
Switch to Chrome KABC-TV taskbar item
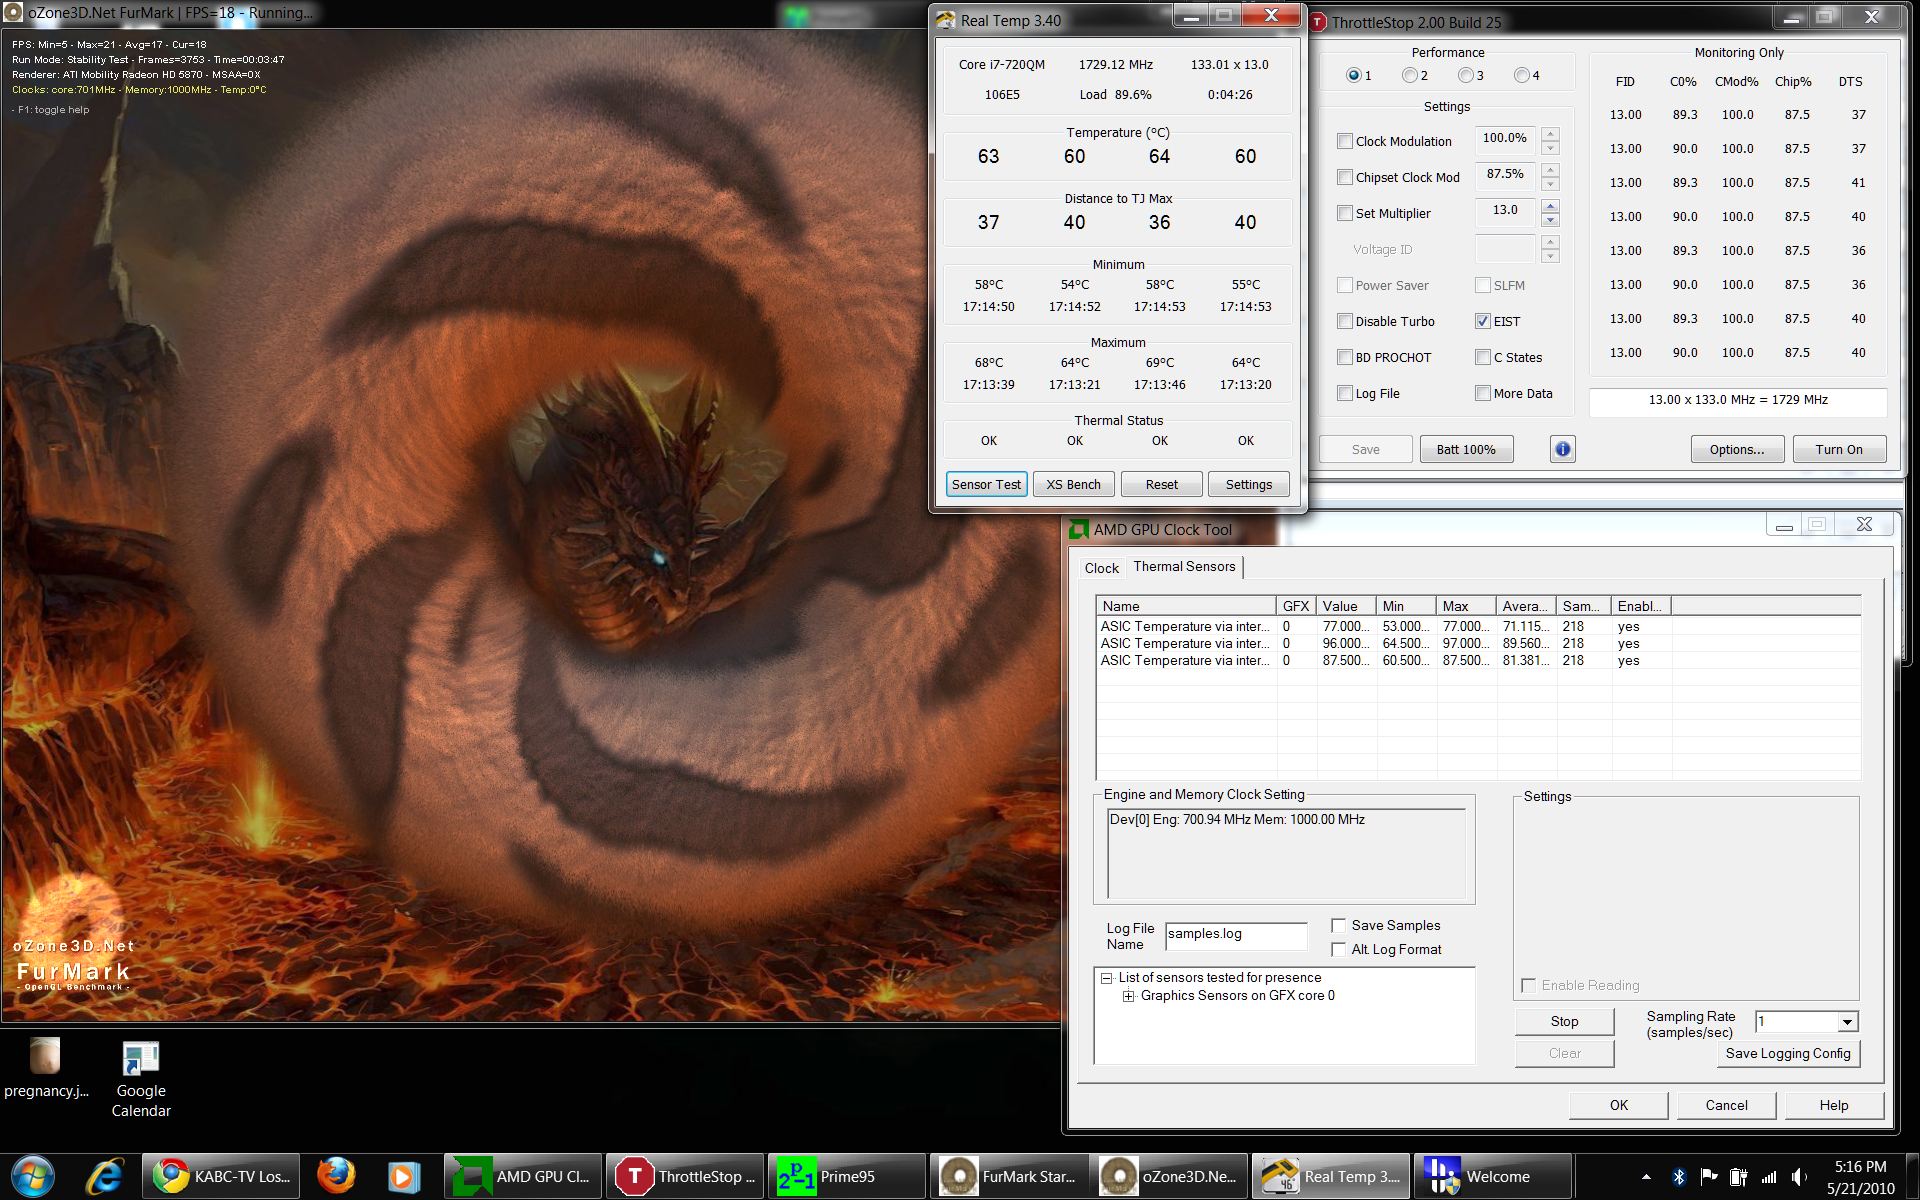coord(222,1176)
